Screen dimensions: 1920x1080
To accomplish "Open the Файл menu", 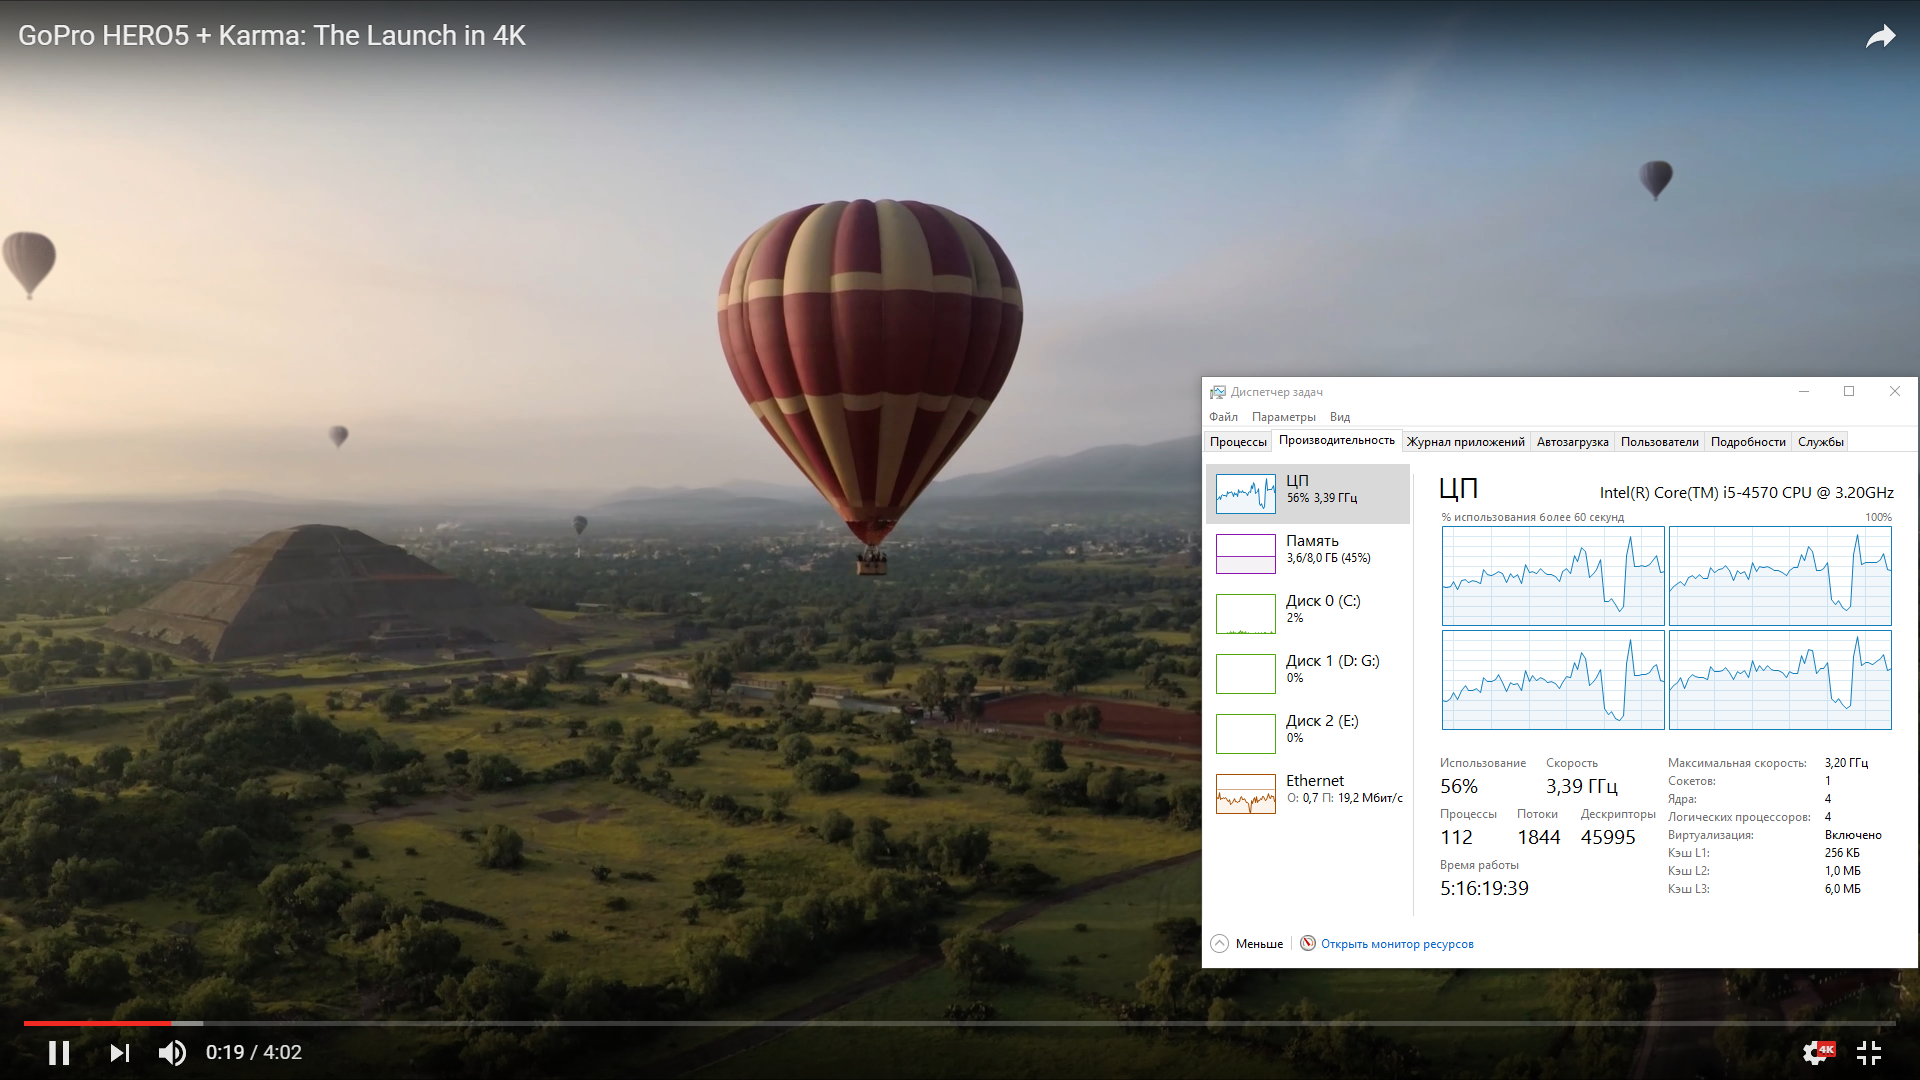I will click(1223, 417).
